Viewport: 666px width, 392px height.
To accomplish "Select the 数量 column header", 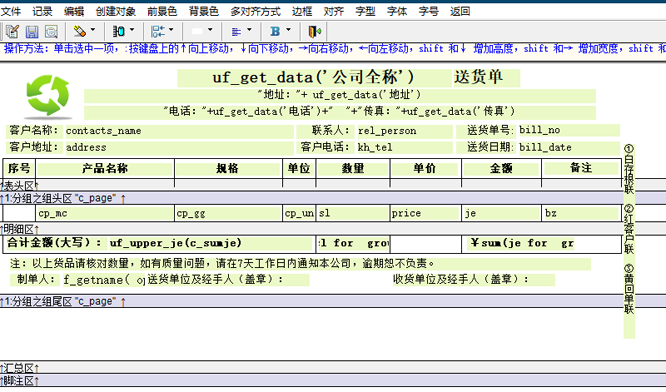I will click(x=353, y=169).
